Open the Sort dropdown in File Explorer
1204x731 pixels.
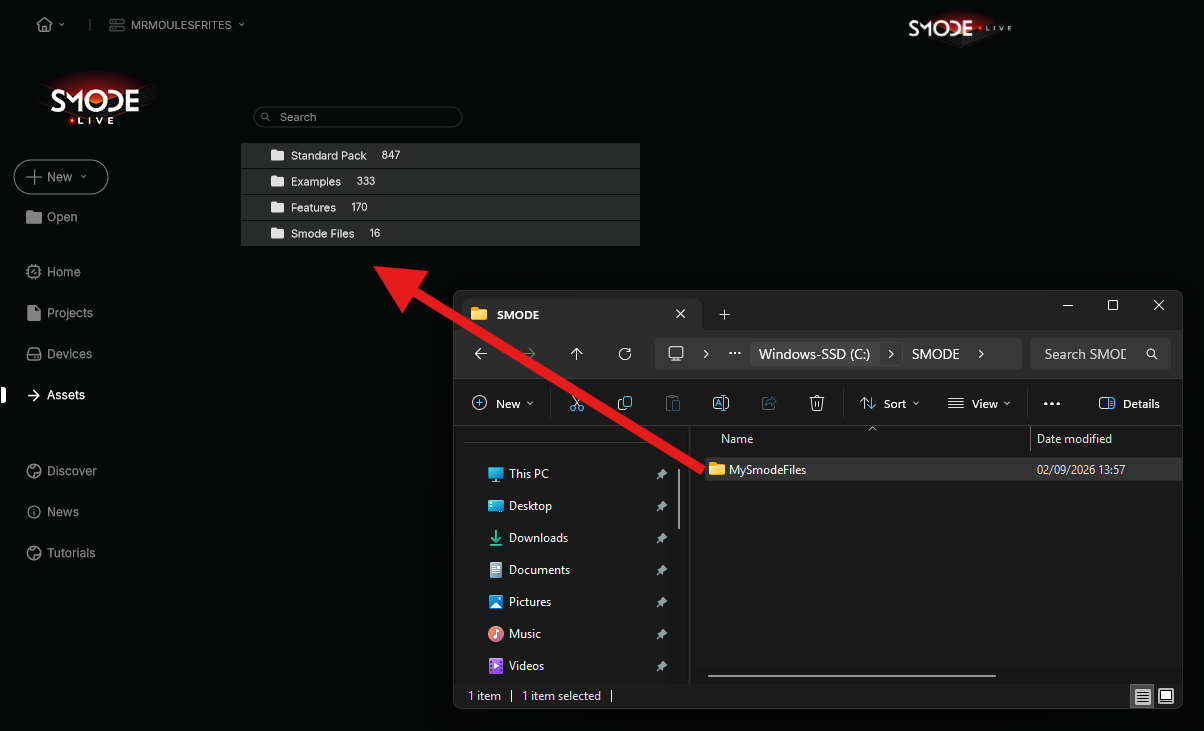tap(891, 404)
